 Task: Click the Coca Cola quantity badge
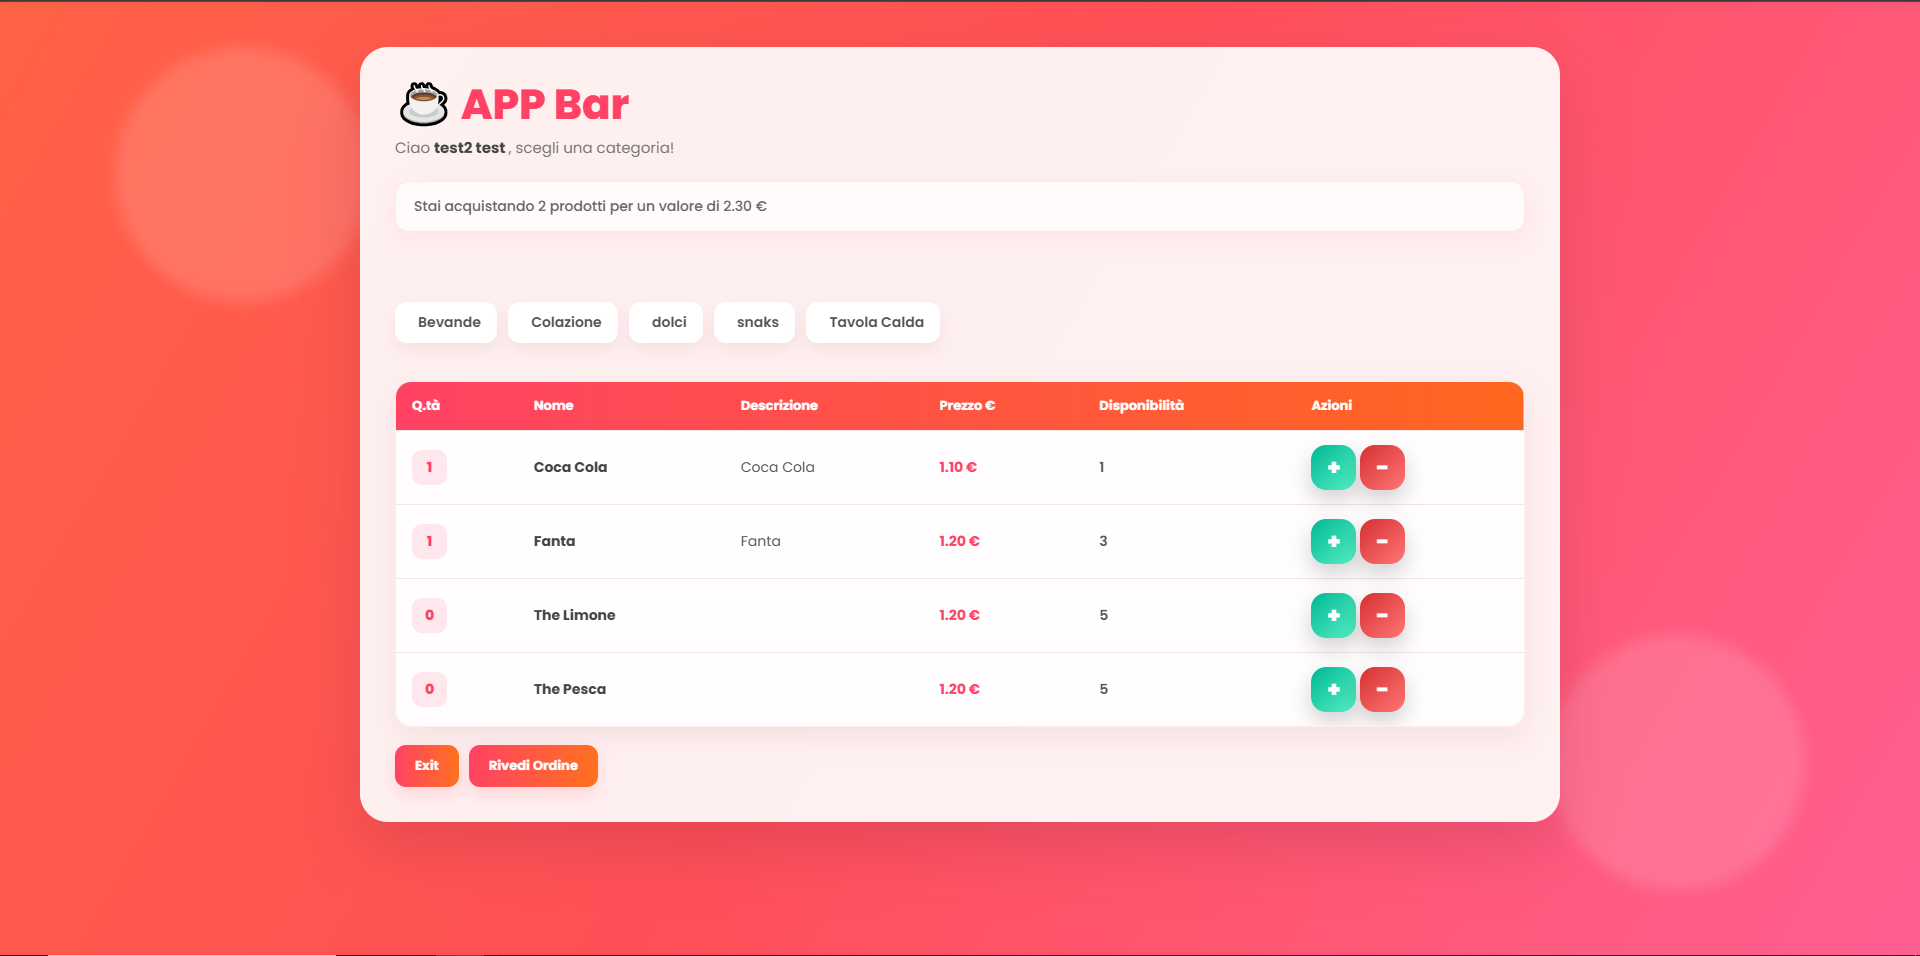pos(429,467)
